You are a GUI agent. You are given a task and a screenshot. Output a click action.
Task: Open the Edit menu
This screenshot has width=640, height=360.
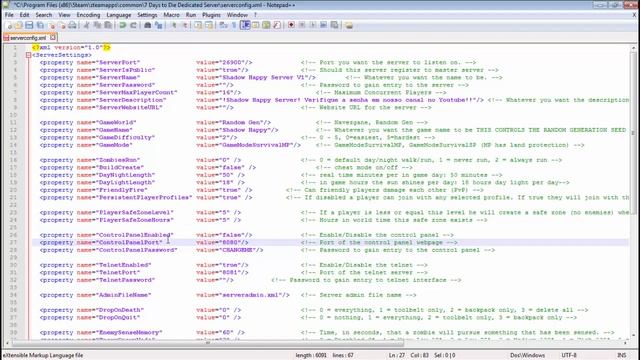24,15
